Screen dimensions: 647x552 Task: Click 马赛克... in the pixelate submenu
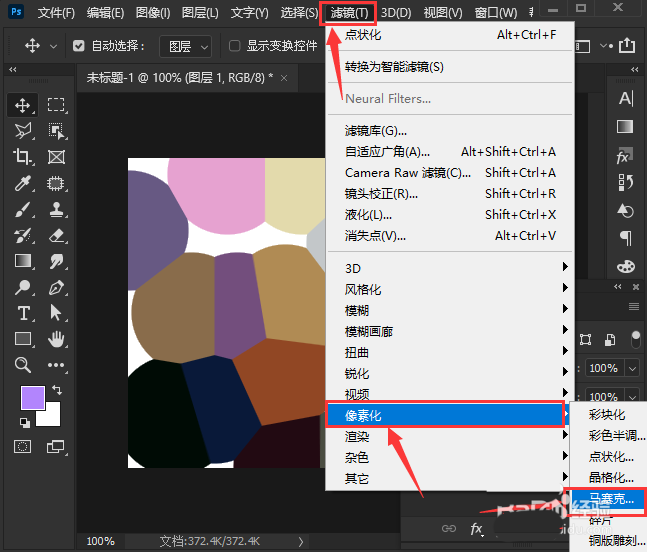(x=610, y=498)
